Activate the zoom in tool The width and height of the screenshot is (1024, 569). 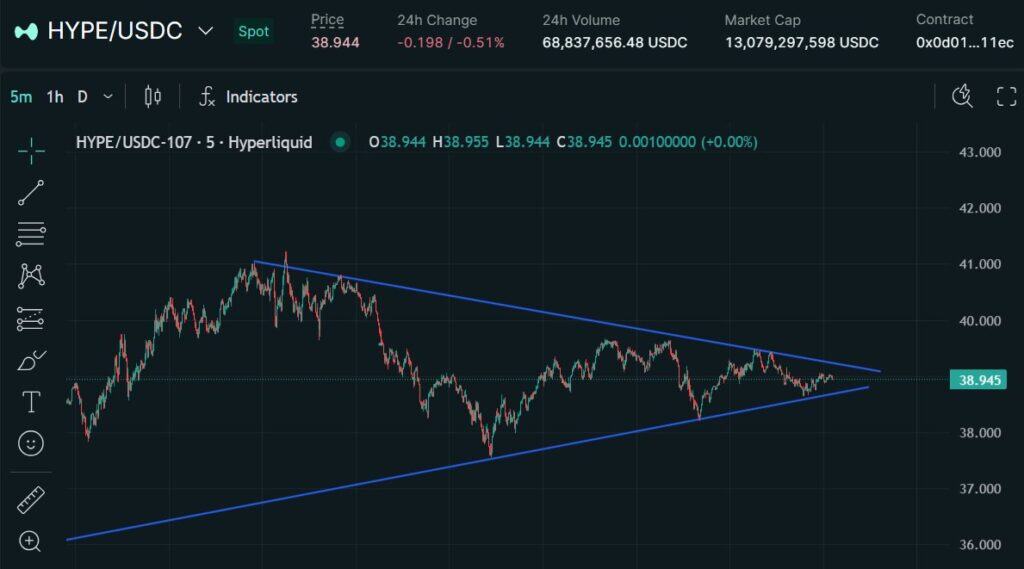click(x=30, y=542)
